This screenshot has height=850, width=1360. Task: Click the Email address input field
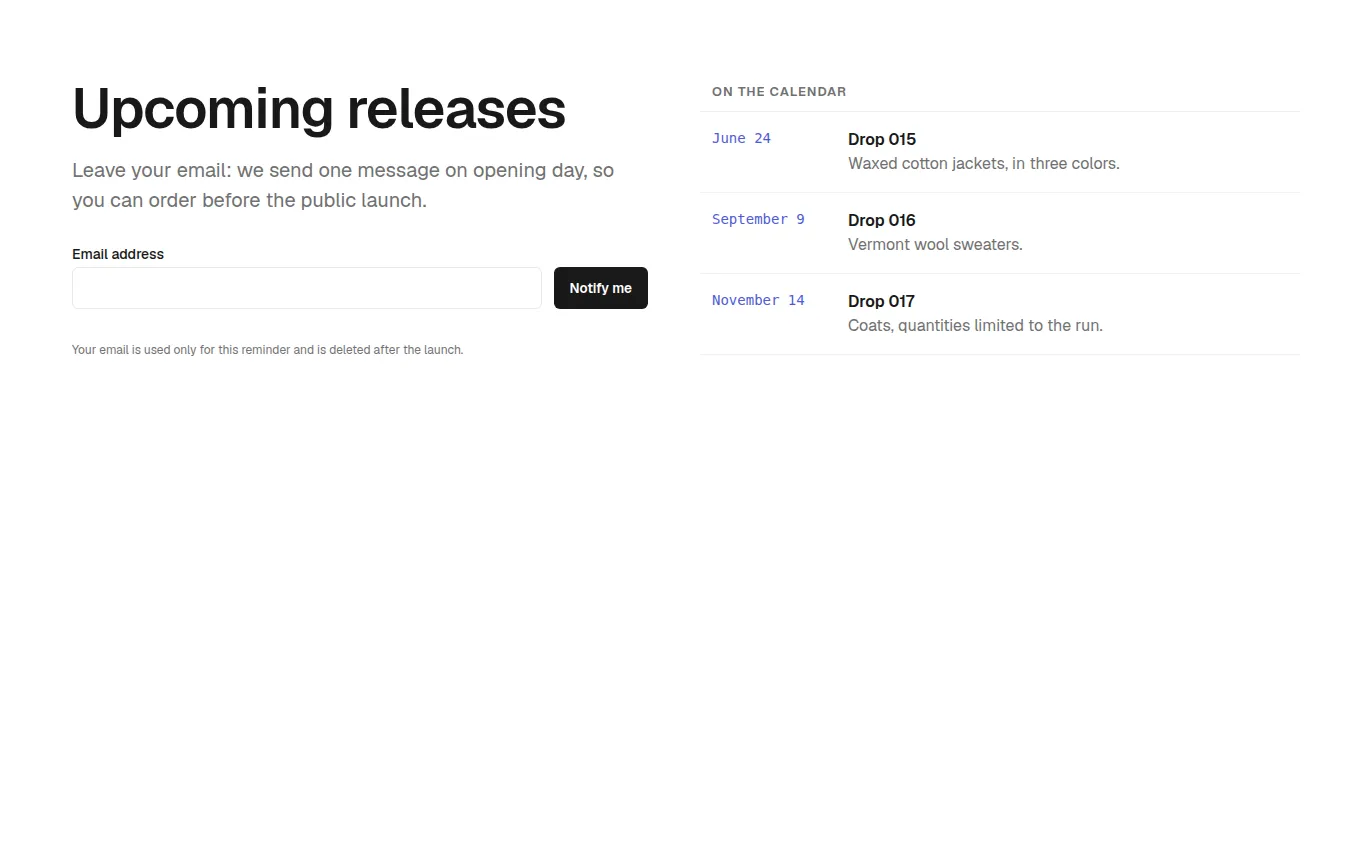[307, 288]
